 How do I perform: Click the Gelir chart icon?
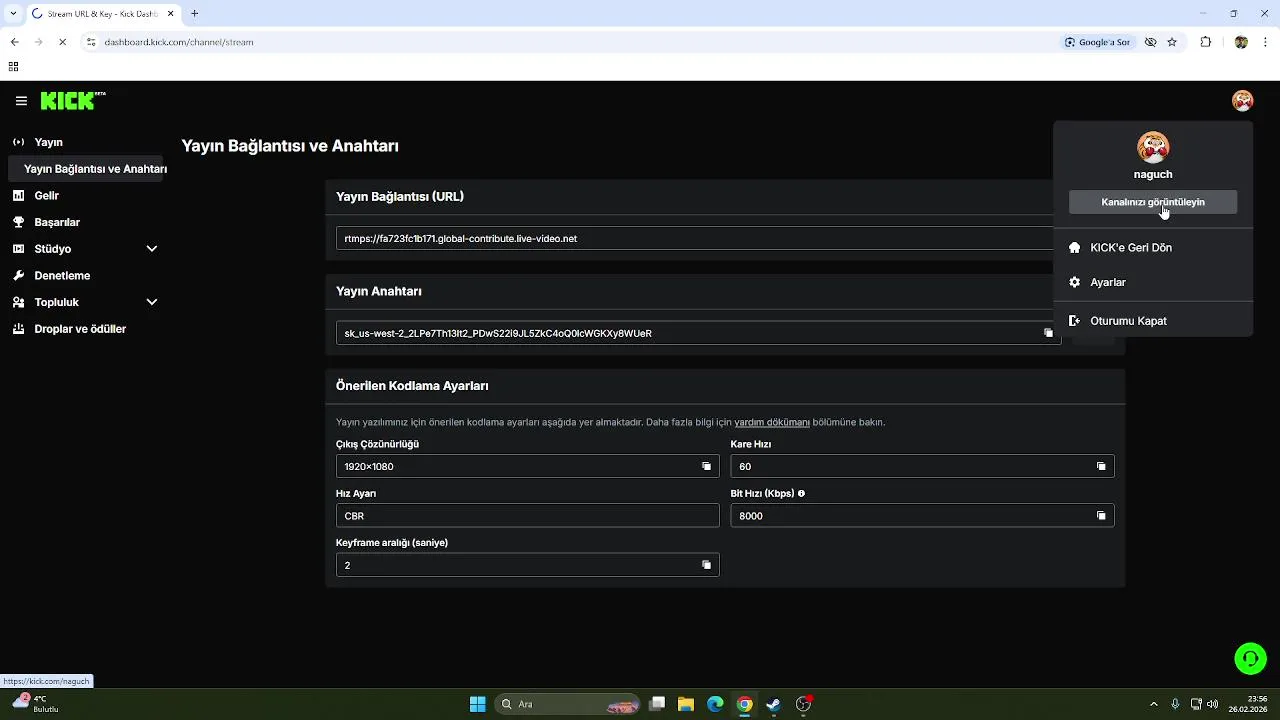click(x=18, y=196)
